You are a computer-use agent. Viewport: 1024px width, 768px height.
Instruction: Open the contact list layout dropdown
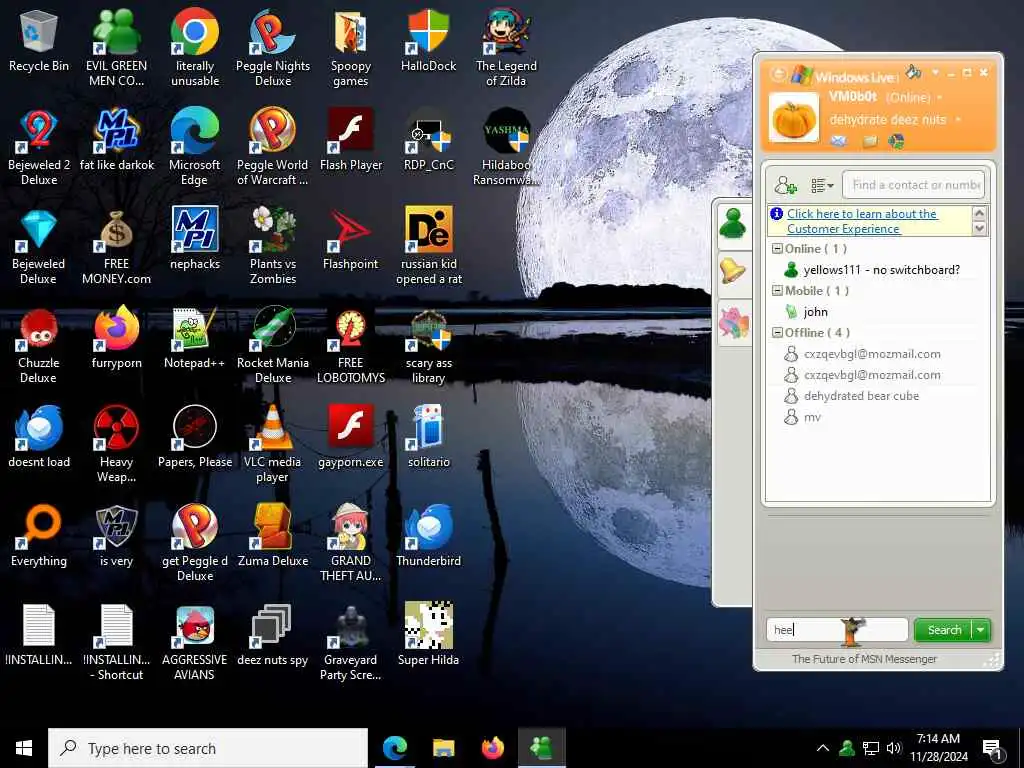(x=822, y=186)
